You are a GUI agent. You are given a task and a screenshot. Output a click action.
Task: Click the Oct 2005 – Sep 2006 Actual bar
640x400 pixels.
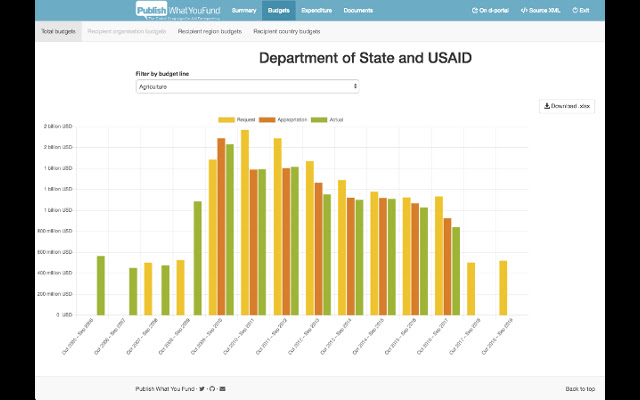(101, 286)
